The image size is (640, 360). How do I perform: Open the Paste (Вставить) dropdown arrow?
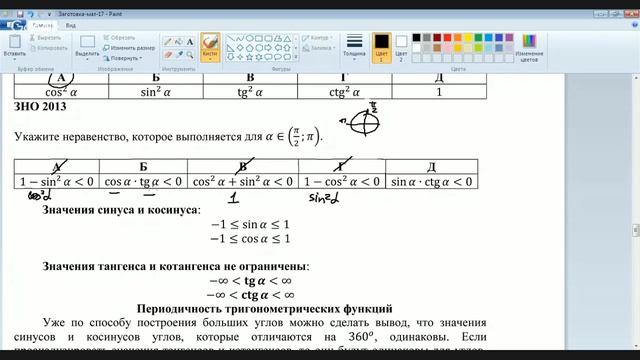tap(15, 60)
